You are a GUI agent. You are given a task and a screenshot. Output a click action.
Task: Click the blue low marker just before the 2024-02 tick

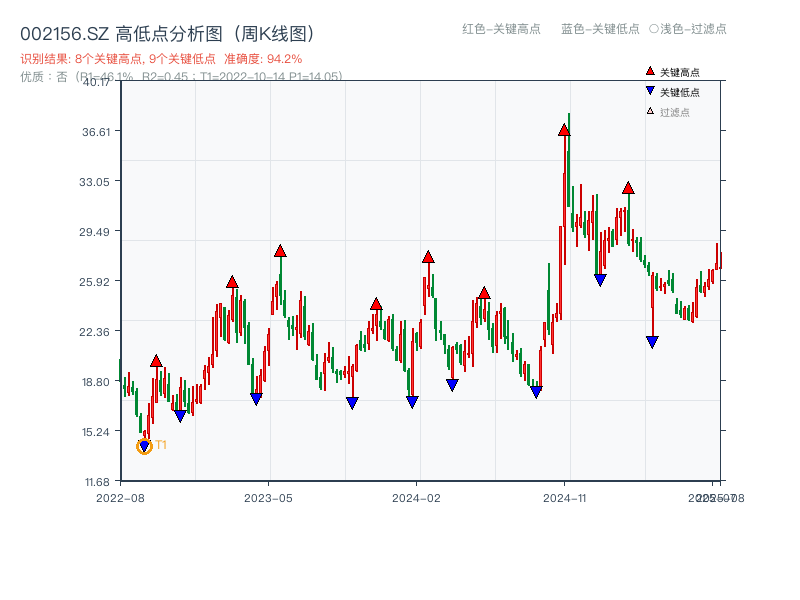412,402
